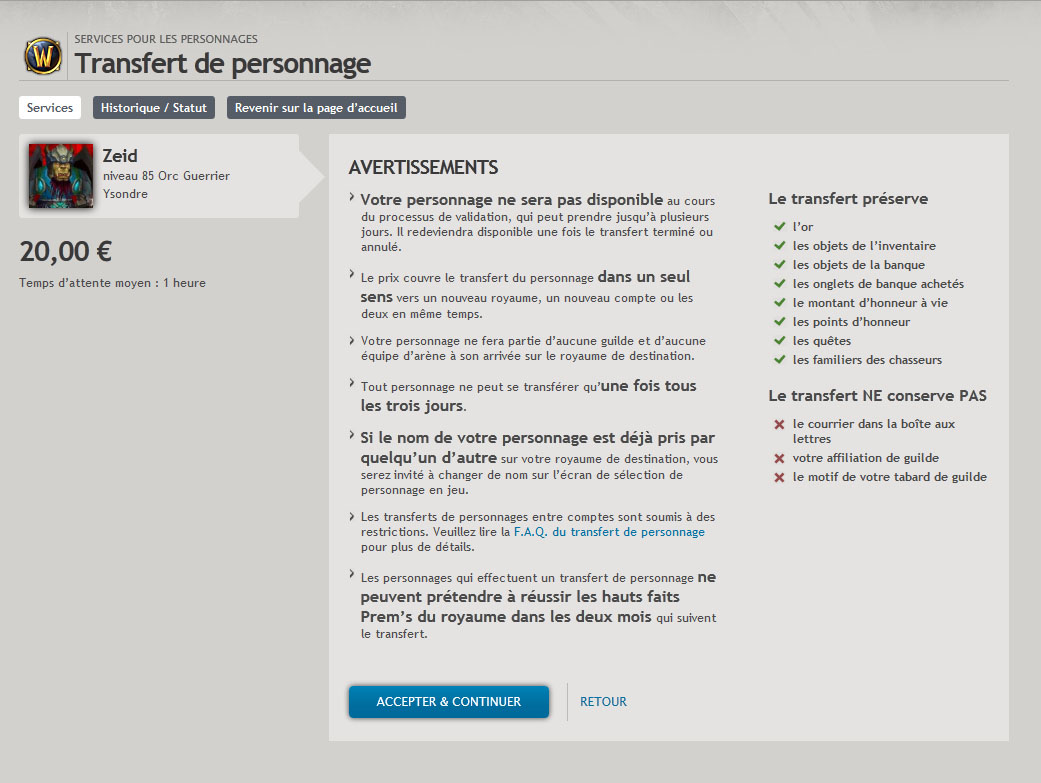Click the red X next to "votre affiliation de guilde"
This screenshot has width=1041, height=783.
779,458
